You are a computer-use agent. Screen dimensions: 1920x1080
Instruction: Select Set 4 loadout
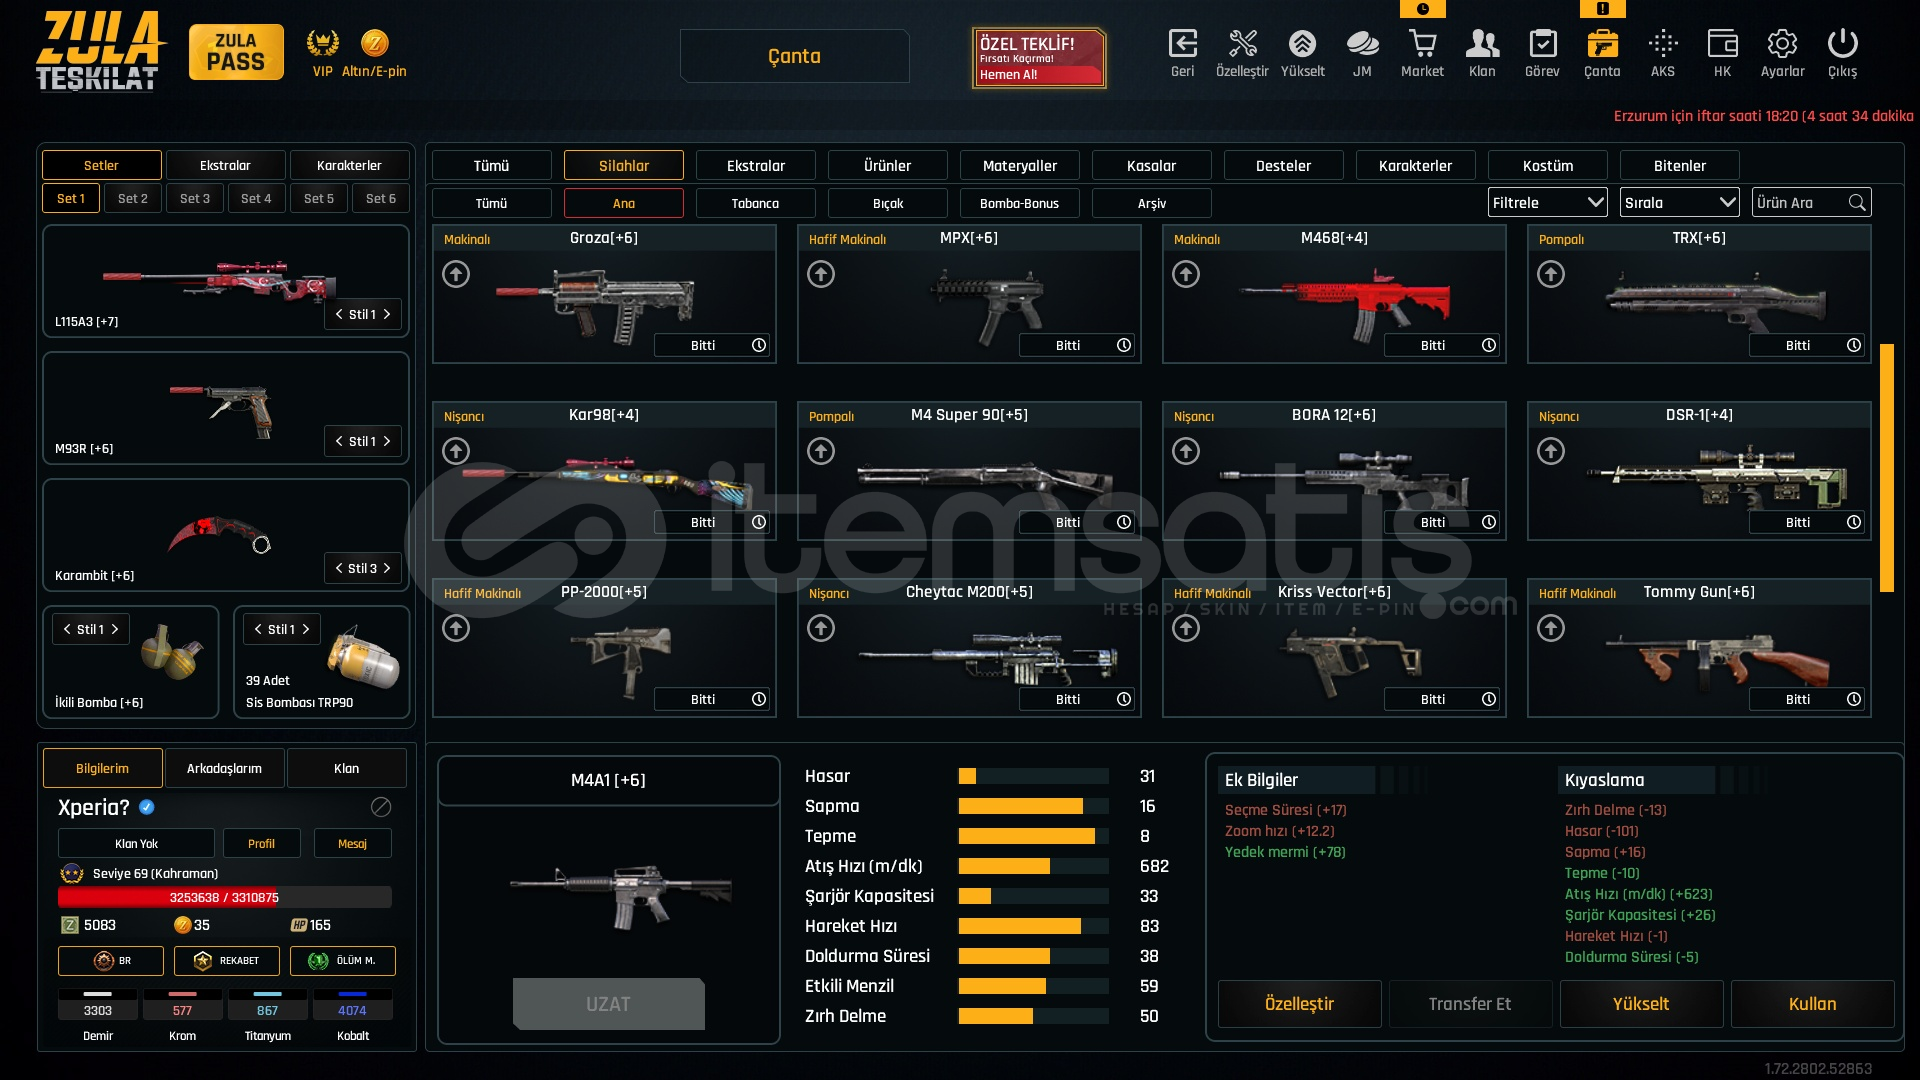[x=256, y=198]
